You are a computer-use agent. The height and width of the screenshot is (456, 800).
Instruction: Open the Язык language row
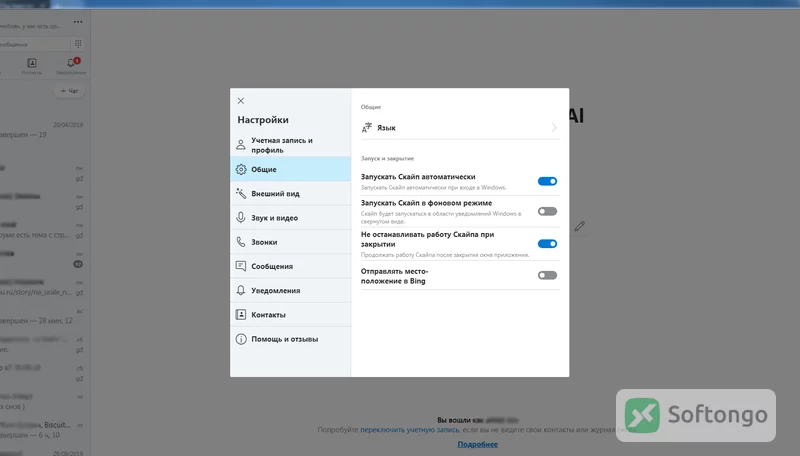click(460, 128)
